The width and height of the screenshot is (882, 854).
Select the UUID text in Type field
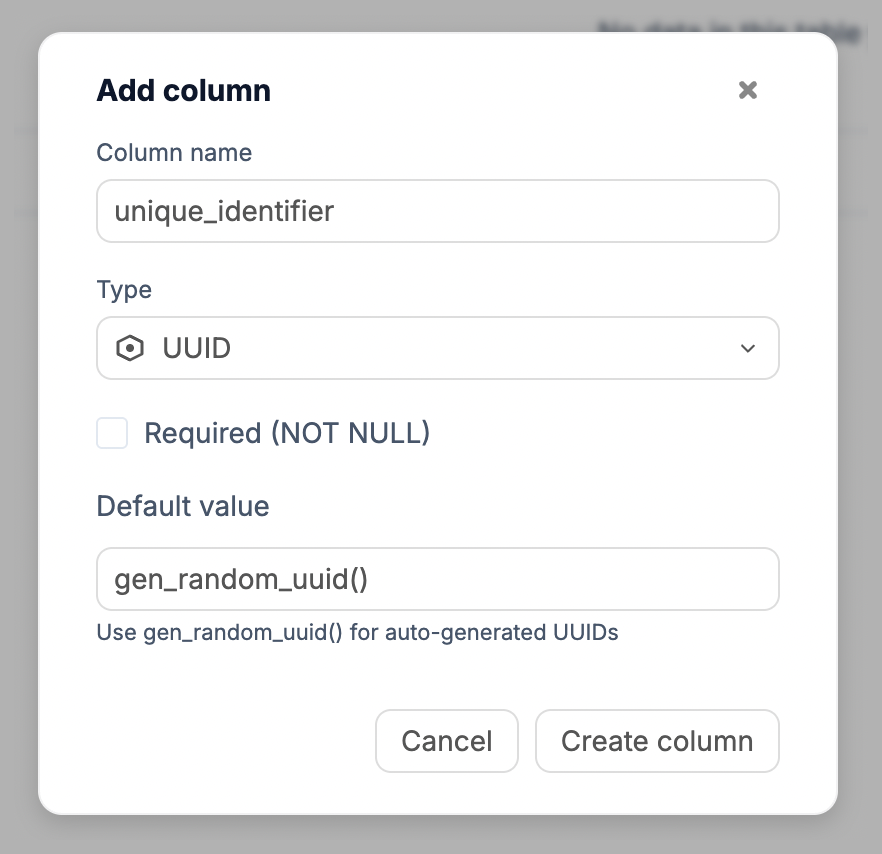click(197, 348)
